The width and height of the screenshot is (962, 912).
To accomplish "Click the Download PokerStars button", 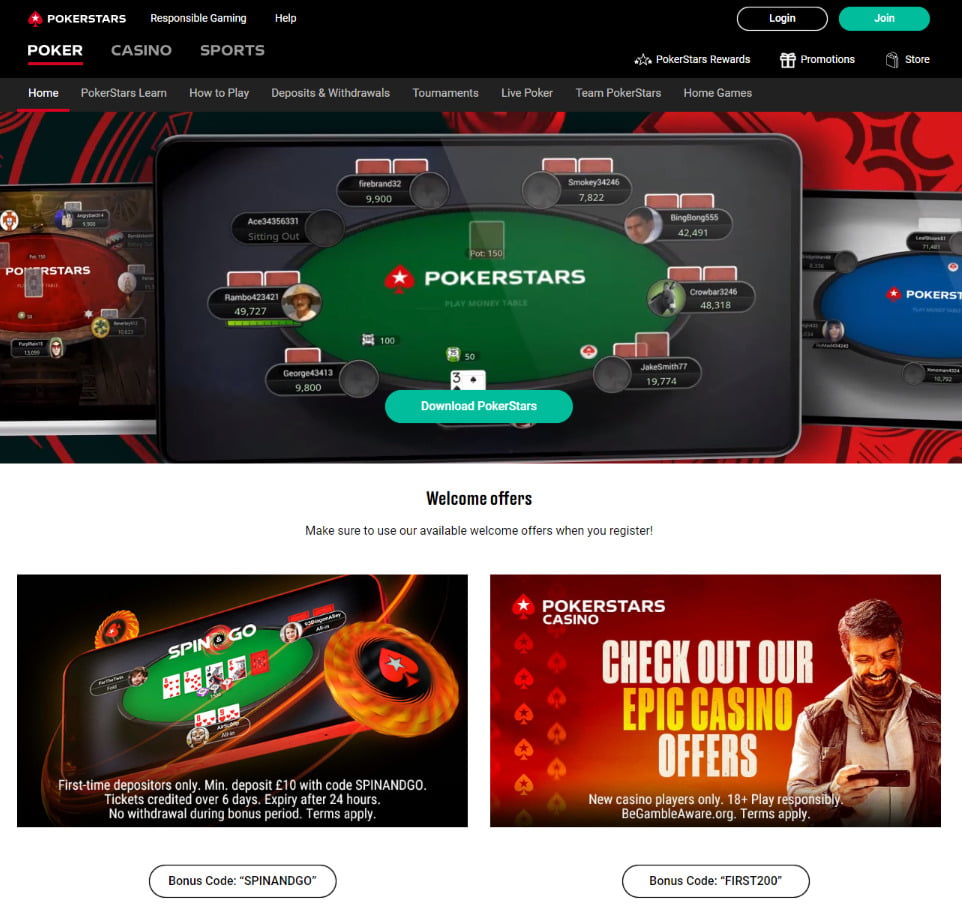I will click(x=479, y=406).
